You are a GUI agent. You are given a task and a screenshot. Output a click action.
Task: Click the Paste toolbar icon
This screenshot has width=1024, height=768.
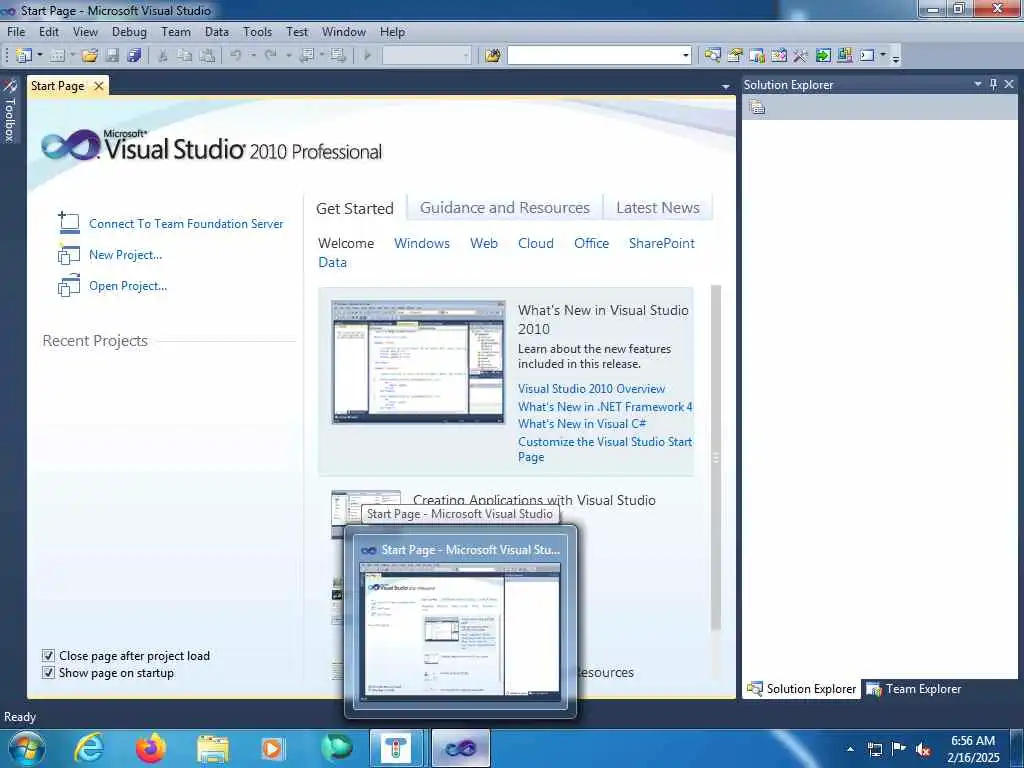click(207, 56)
